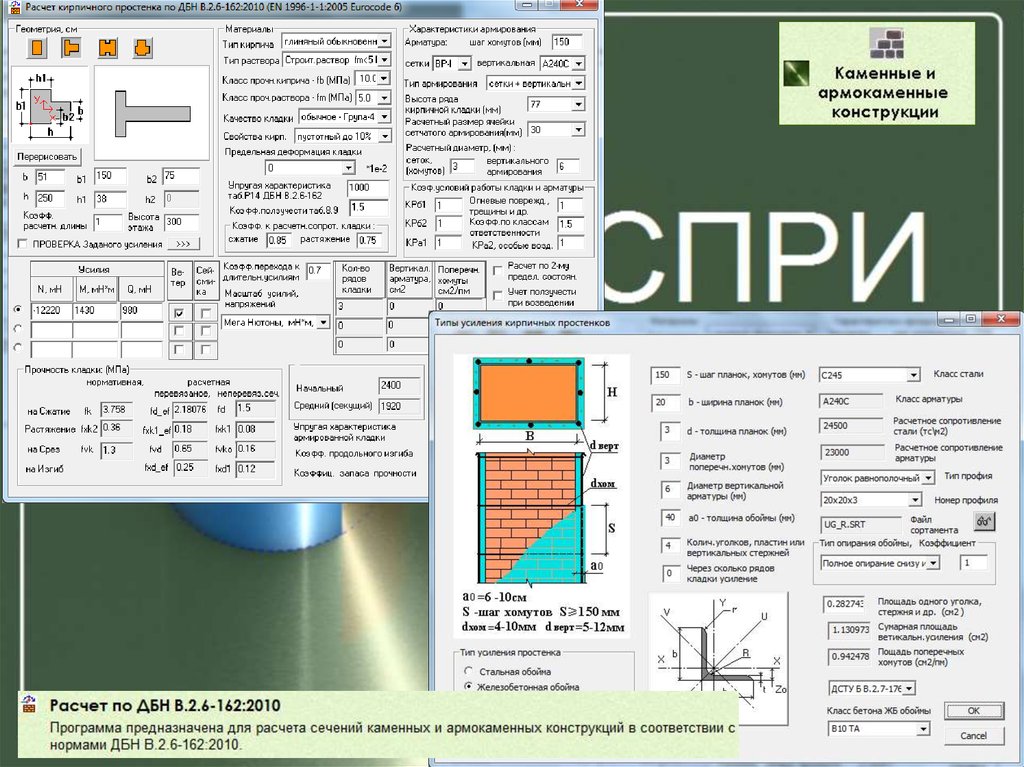Expand the Класс стали C245 dropdown

pyautogui.click(x=913, y=375)
